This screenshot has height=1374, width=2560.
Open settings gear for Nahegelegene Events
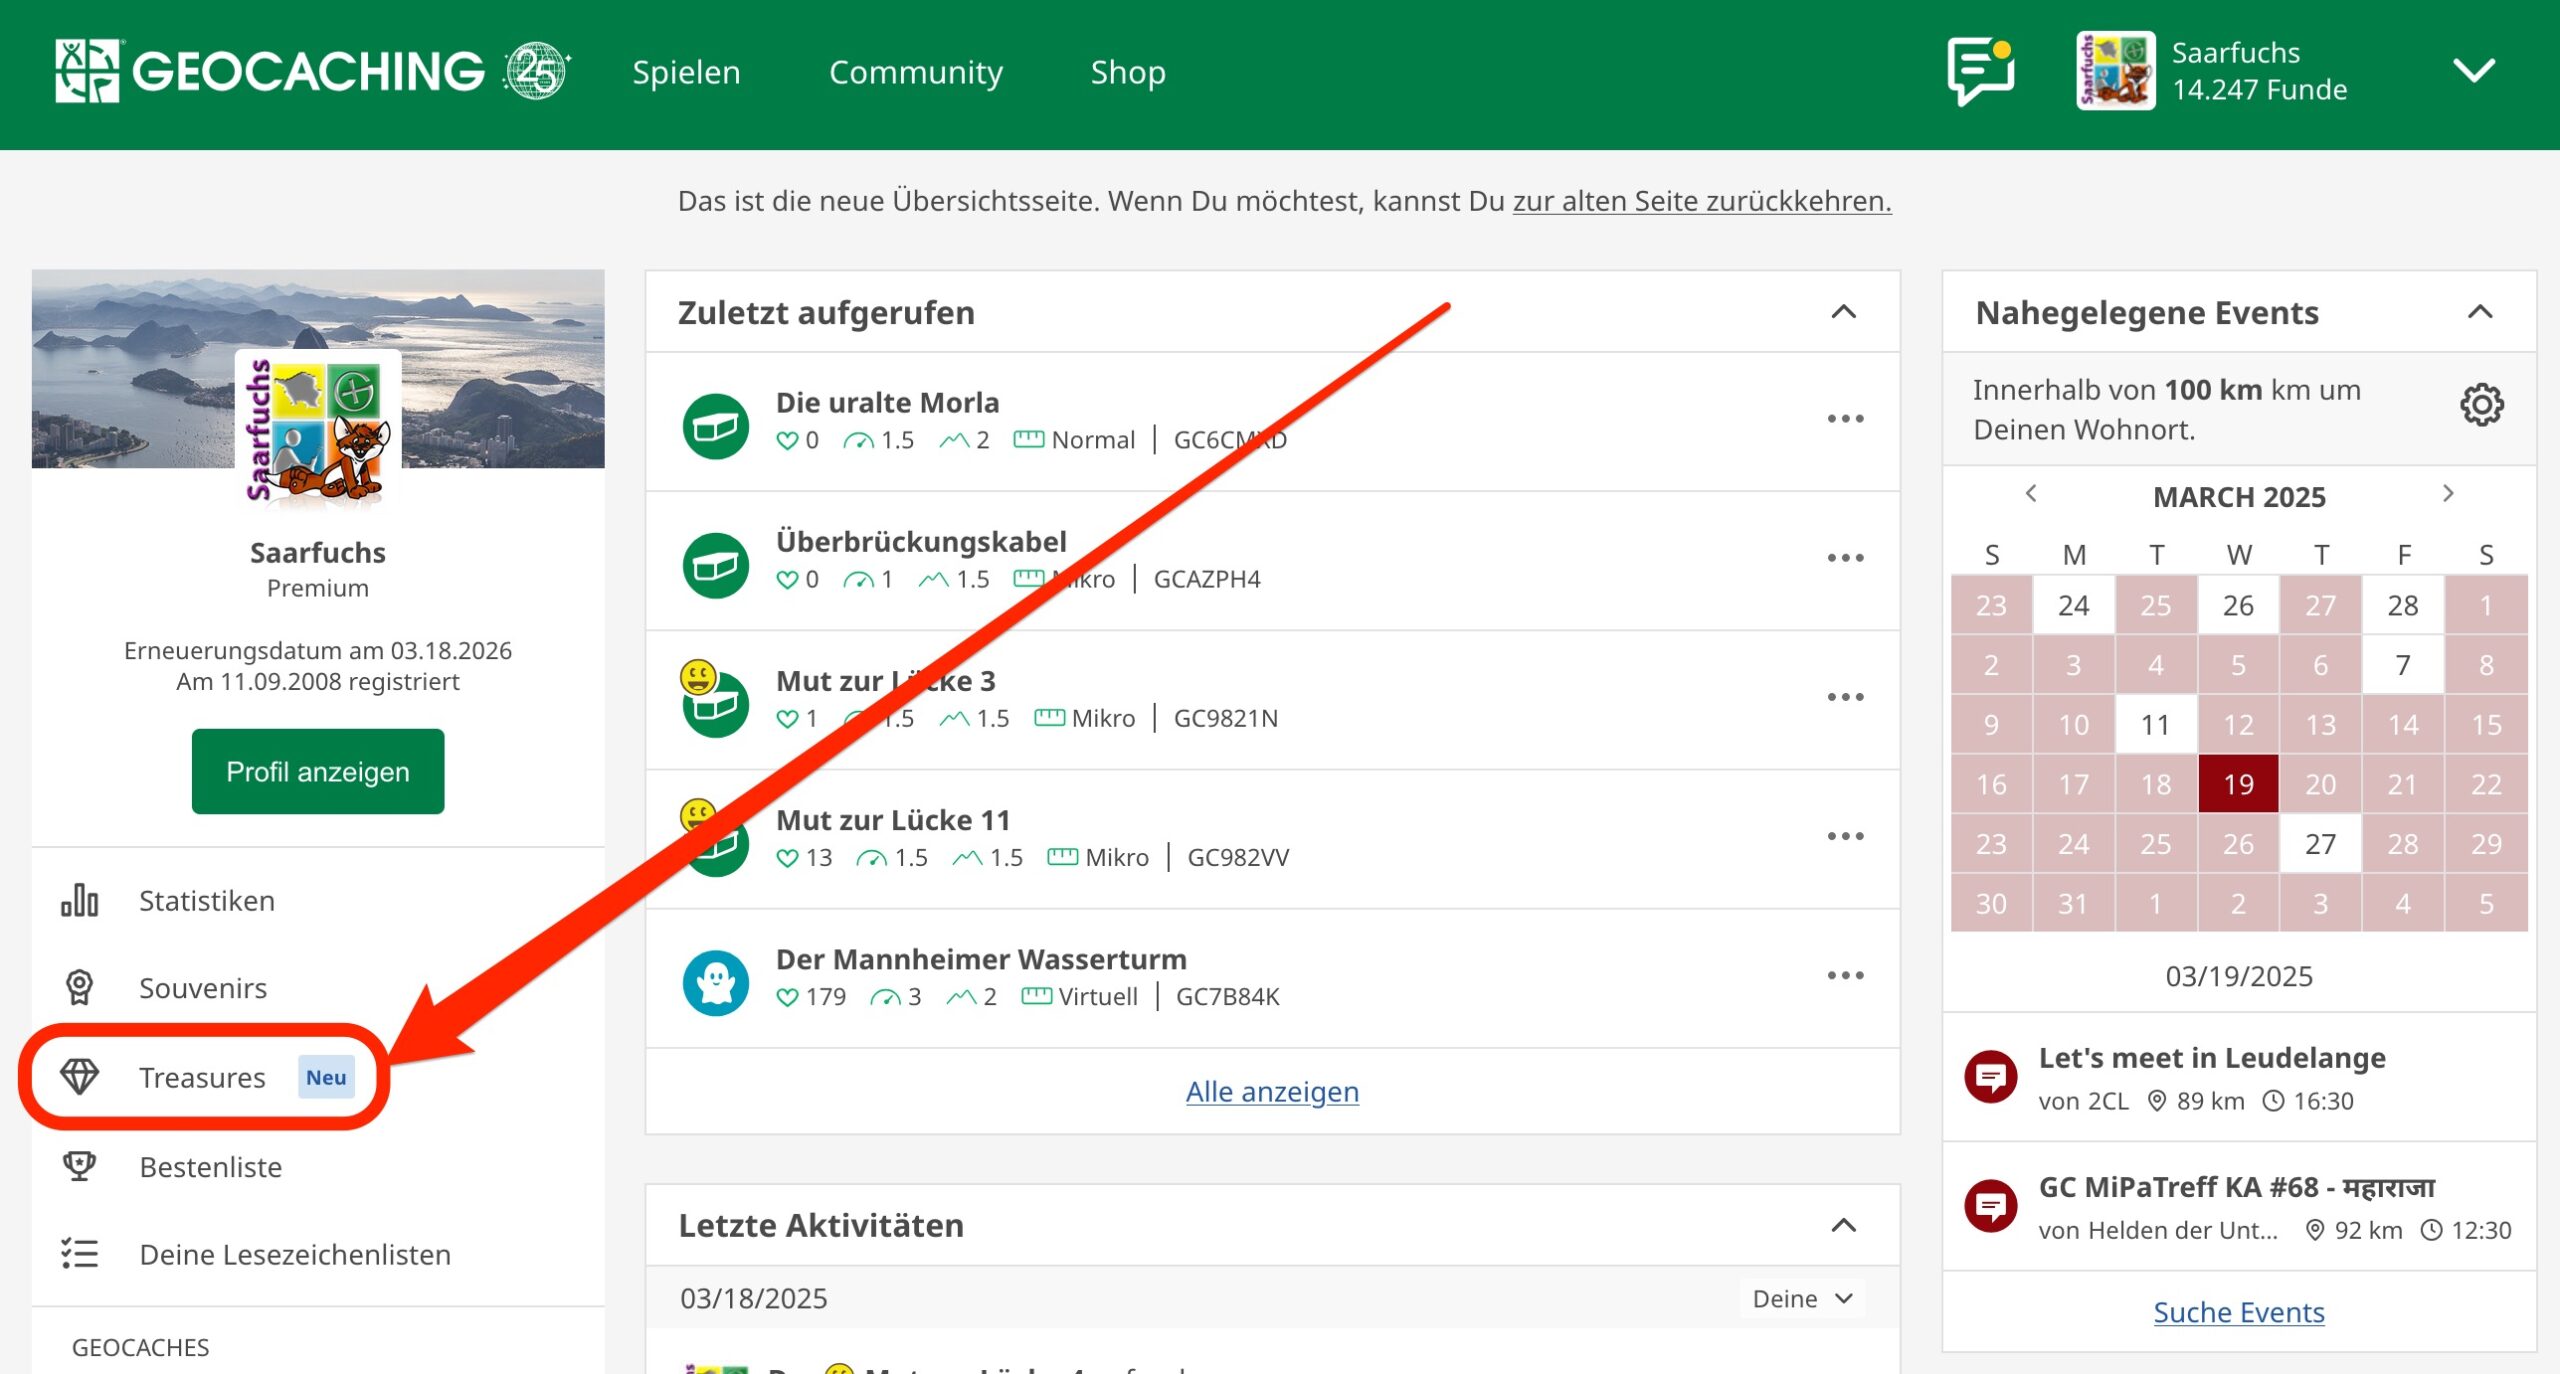coord(2482,405)
